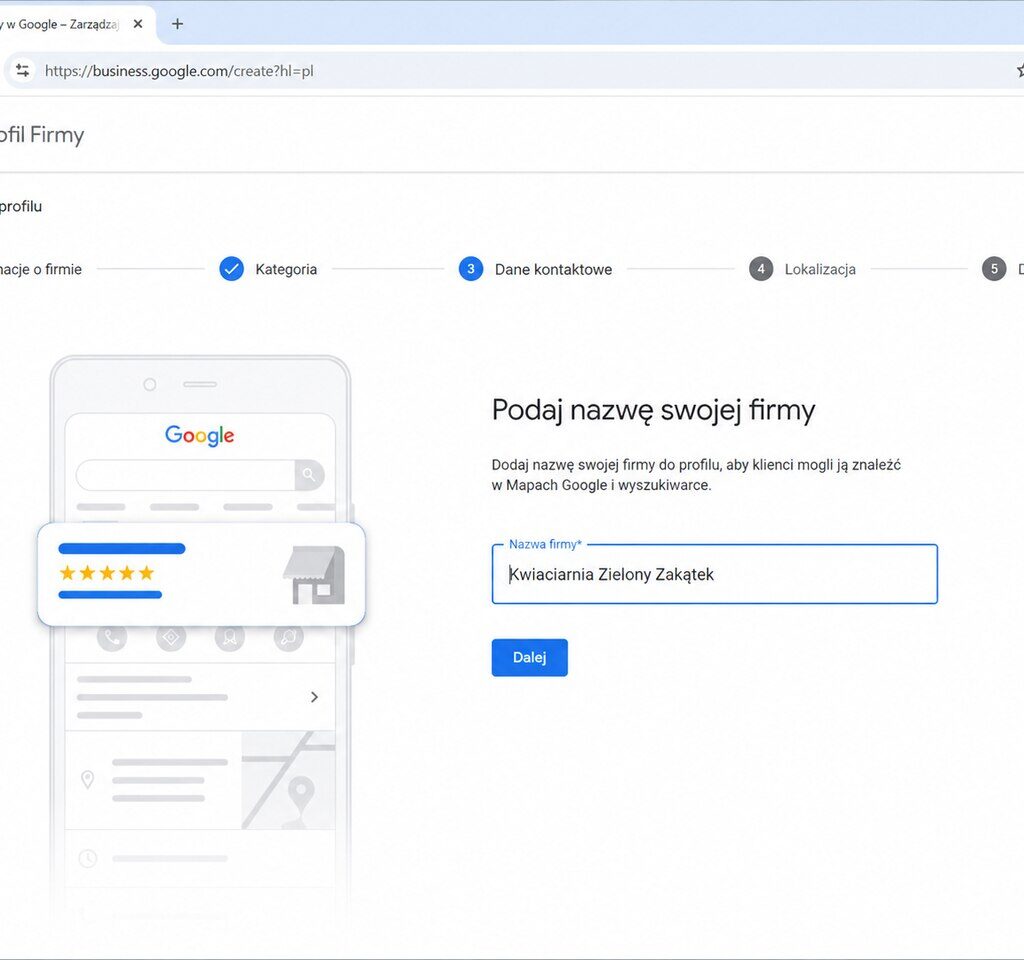1024x960 pixels.
Task: Open a new browser tab
Action: click(177, 24)
